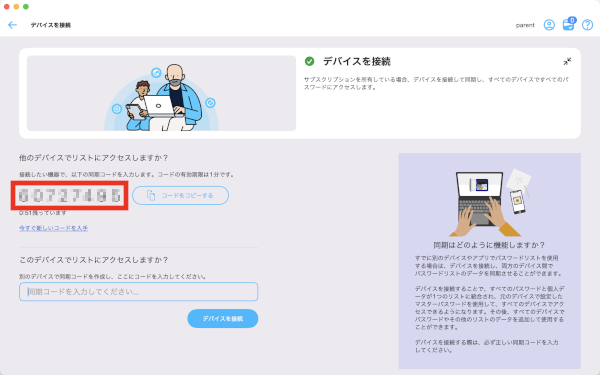Viewport: 600px width, 375px height.
Task: Click the デバイスを接続 title in header bar
Action: 51,25
